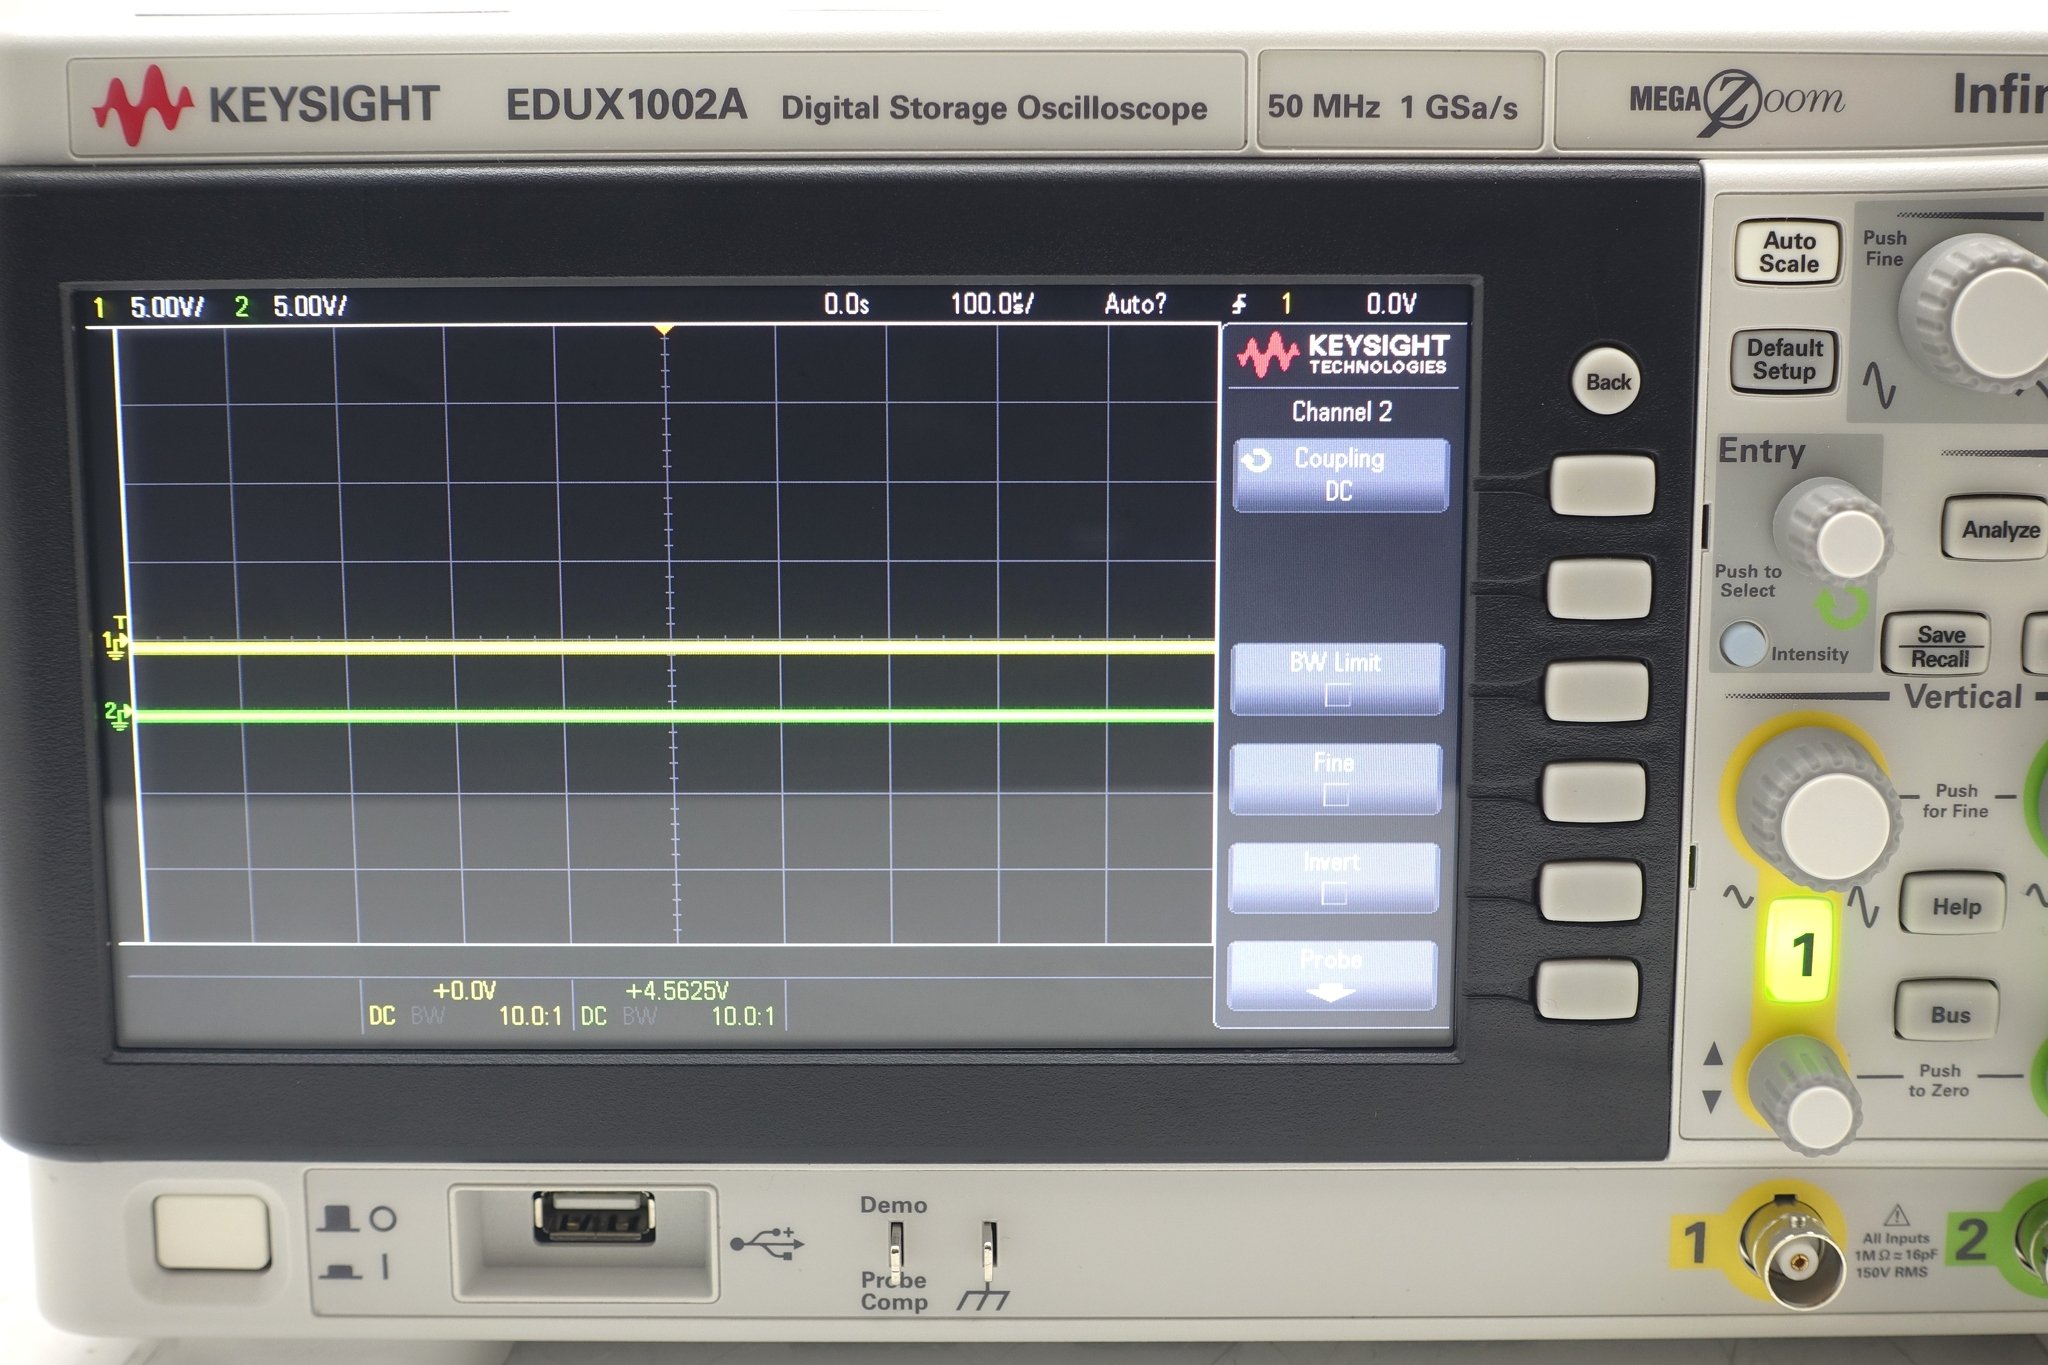Toggle the BW Limit checkbox
Viewport: 2048px width, 1365px height.
[1337, 695]
